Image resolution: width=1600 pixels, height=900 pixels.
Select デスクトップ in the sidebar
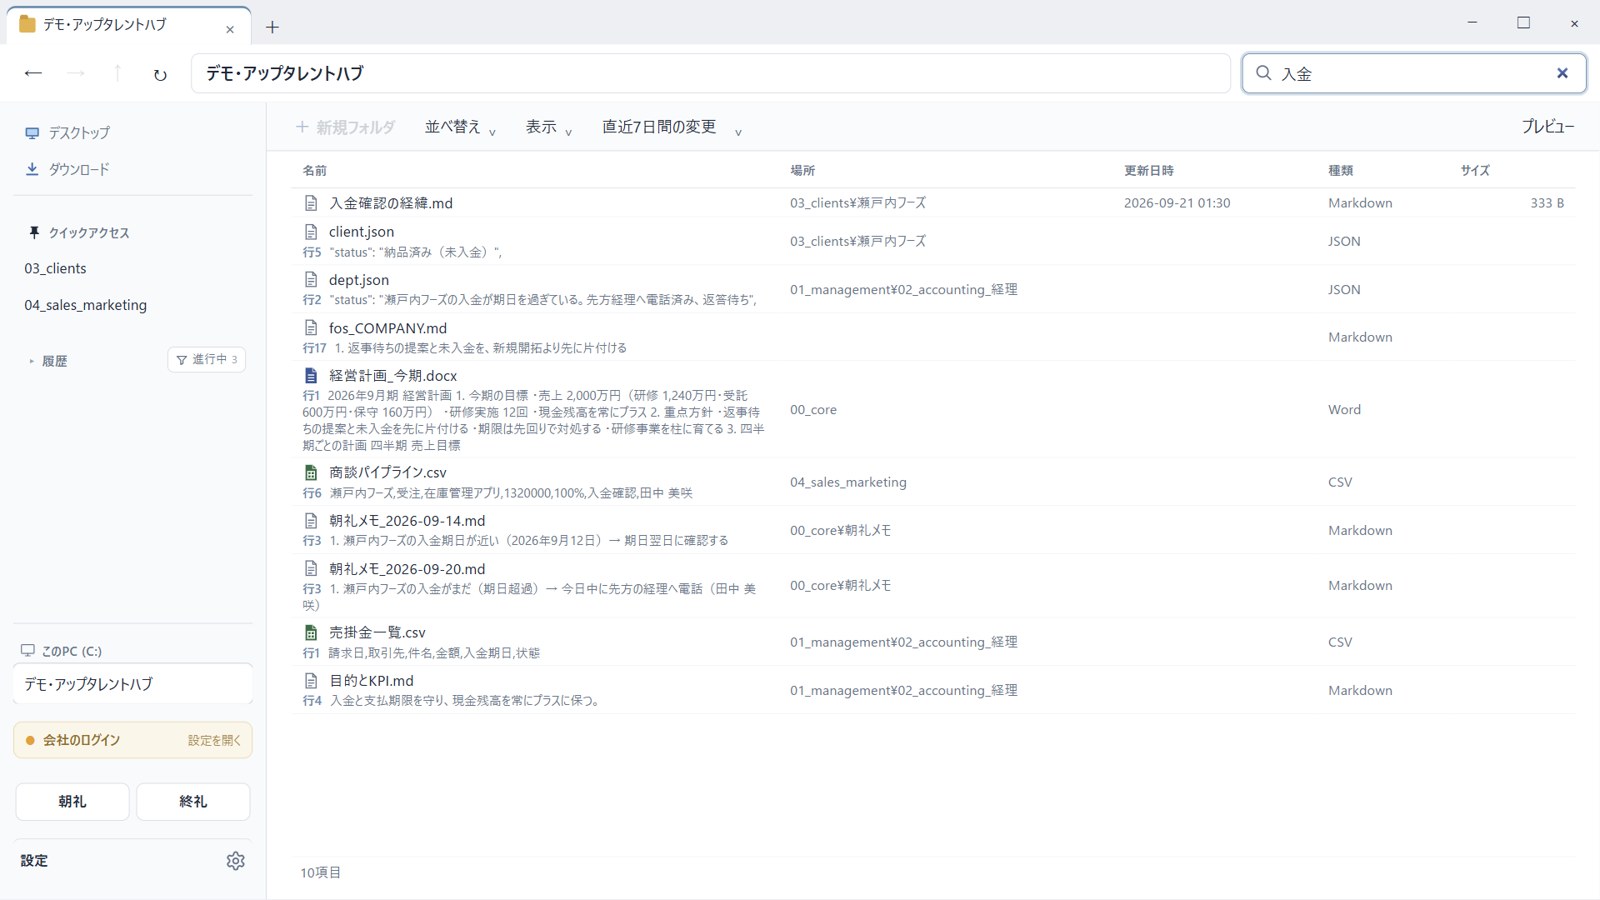[x=68, y=133]
